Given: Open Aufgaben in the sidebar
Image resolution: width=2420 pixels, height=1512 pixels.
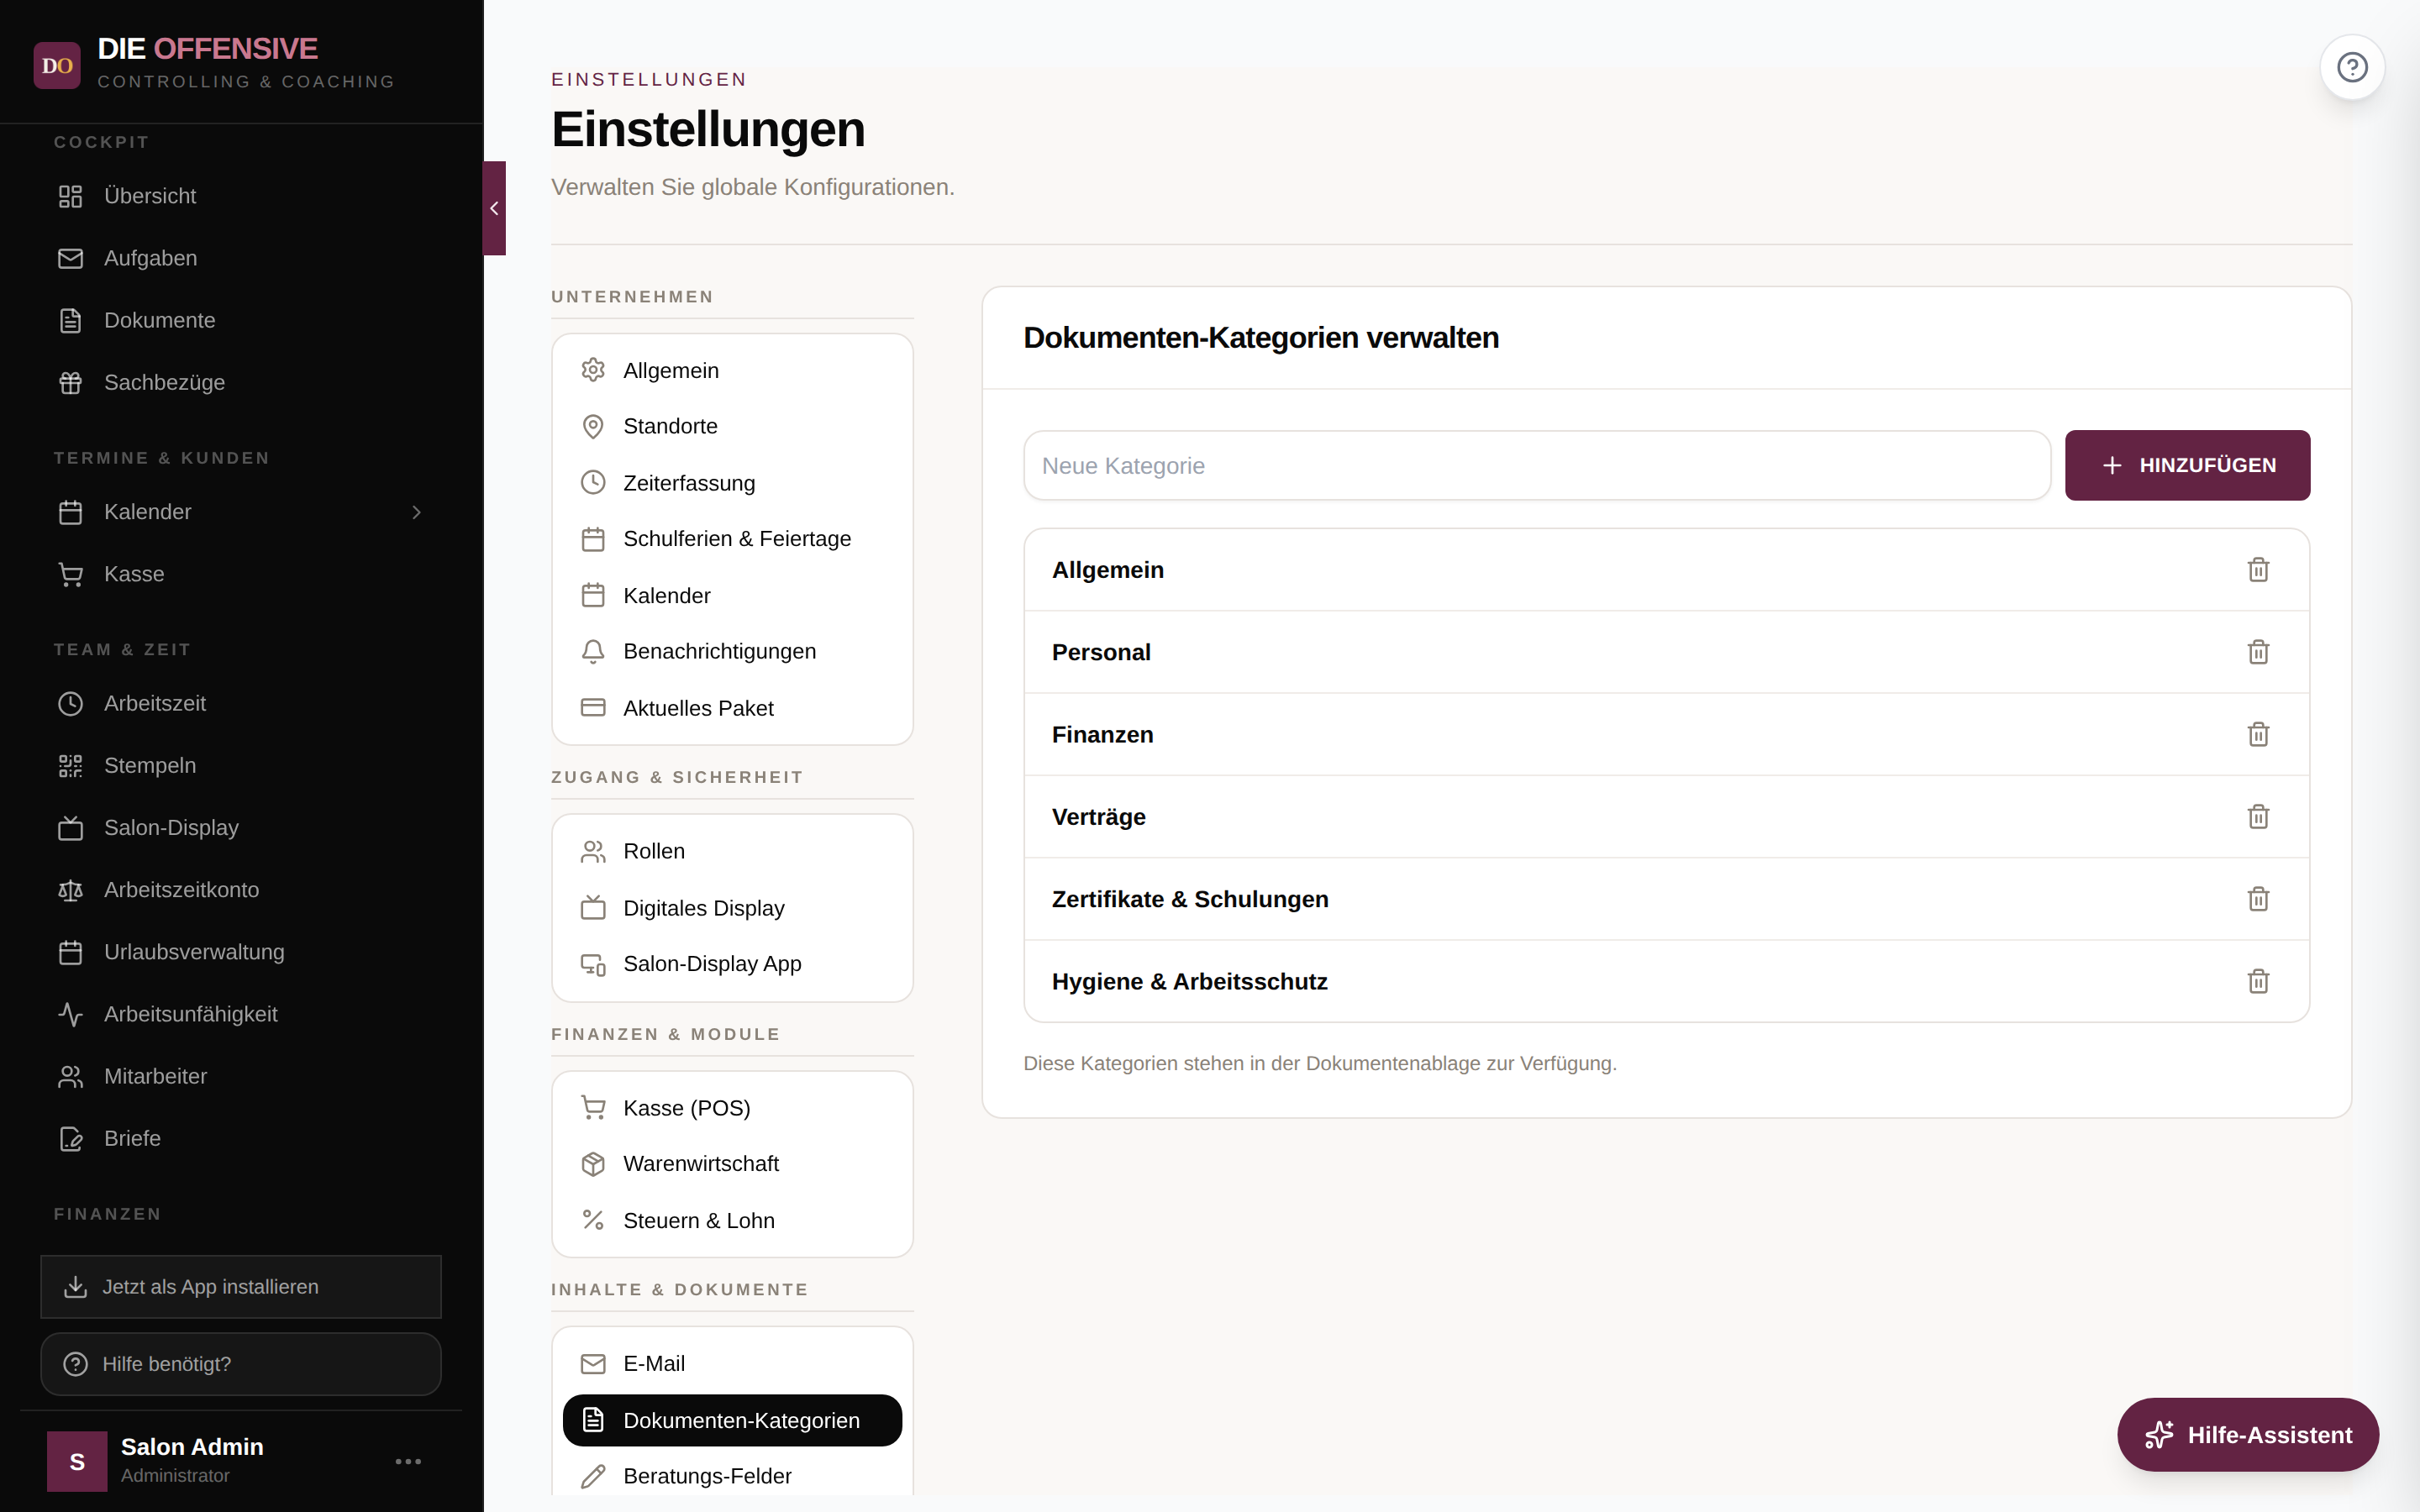Looking at the screenshot, I should coord(240,258).
